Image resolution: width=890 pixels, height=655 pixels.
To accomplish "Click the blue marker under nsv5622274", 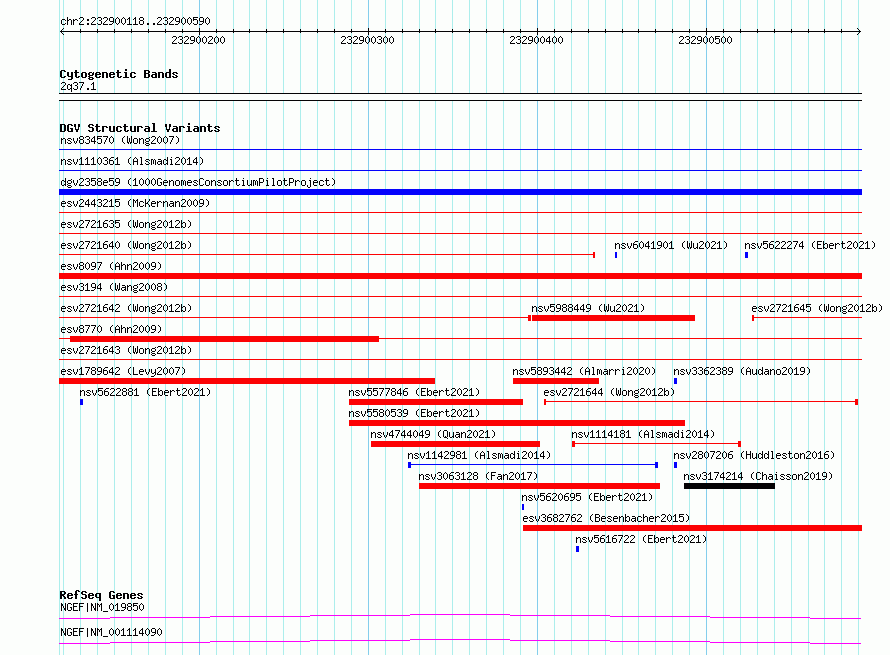I will 746,255.
